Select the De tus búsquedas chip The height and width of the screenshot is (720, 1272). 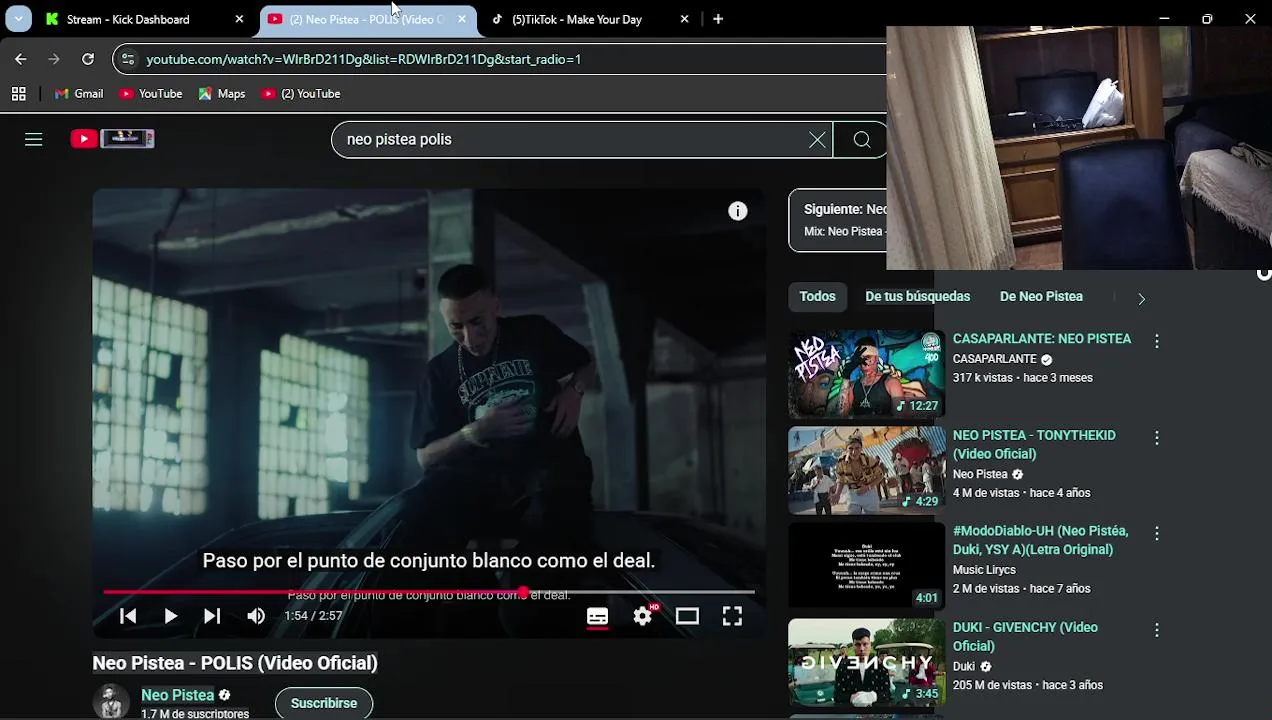(x=918, y=297)
